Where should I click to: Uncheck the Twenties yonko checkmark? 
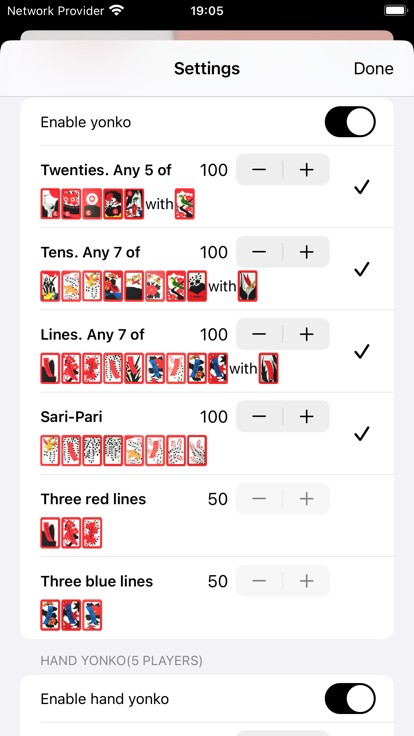point(361,187)
